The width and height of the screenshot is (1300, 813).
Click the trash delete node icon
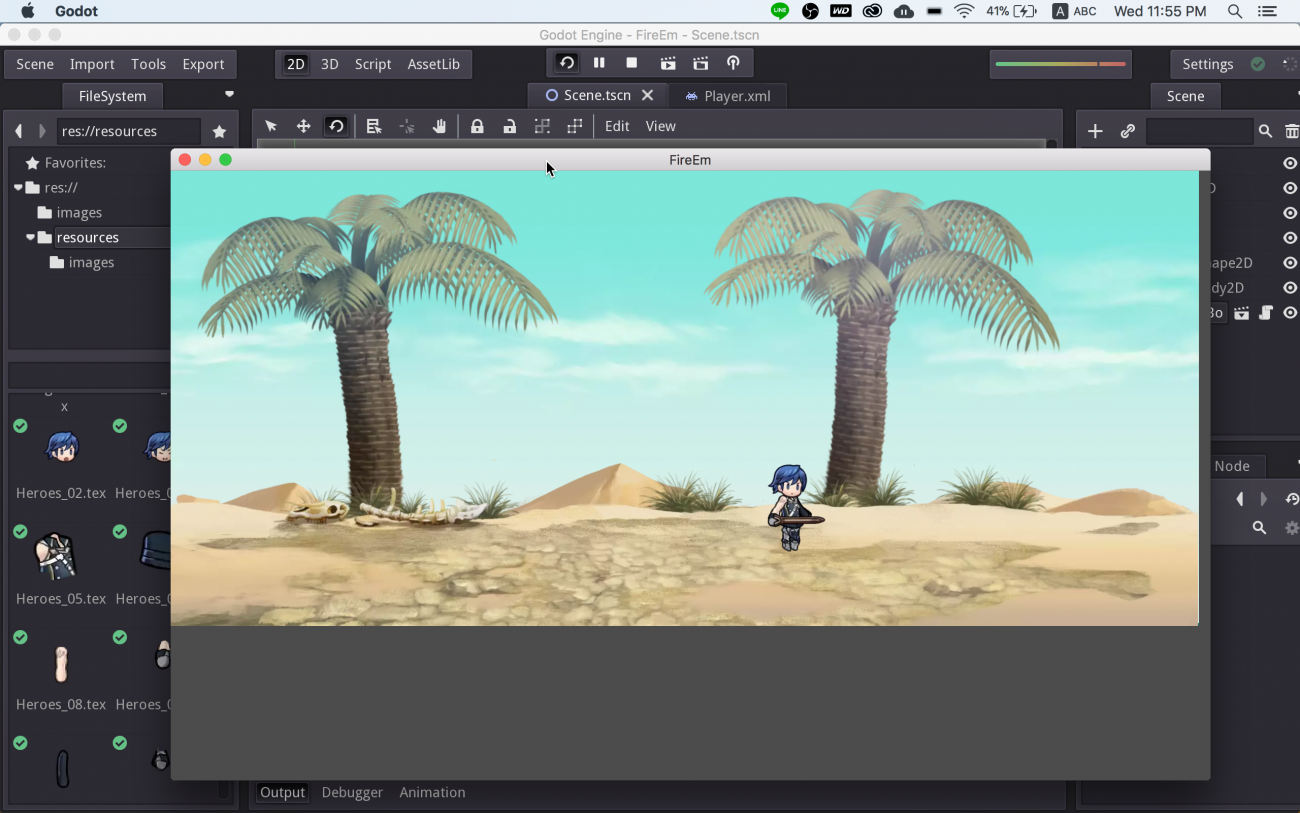tap(1292, 131)
